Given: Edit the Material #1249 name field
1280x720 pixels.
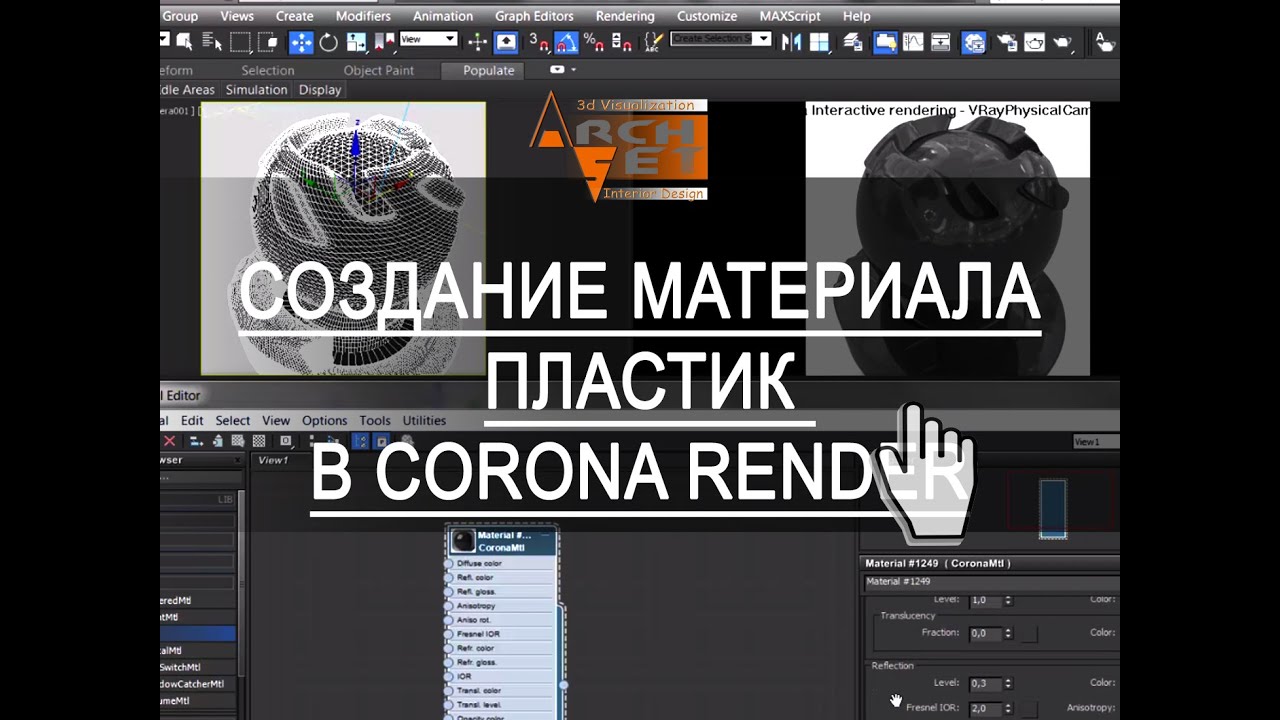Looking at the screenshot, I should pos(990,582).
